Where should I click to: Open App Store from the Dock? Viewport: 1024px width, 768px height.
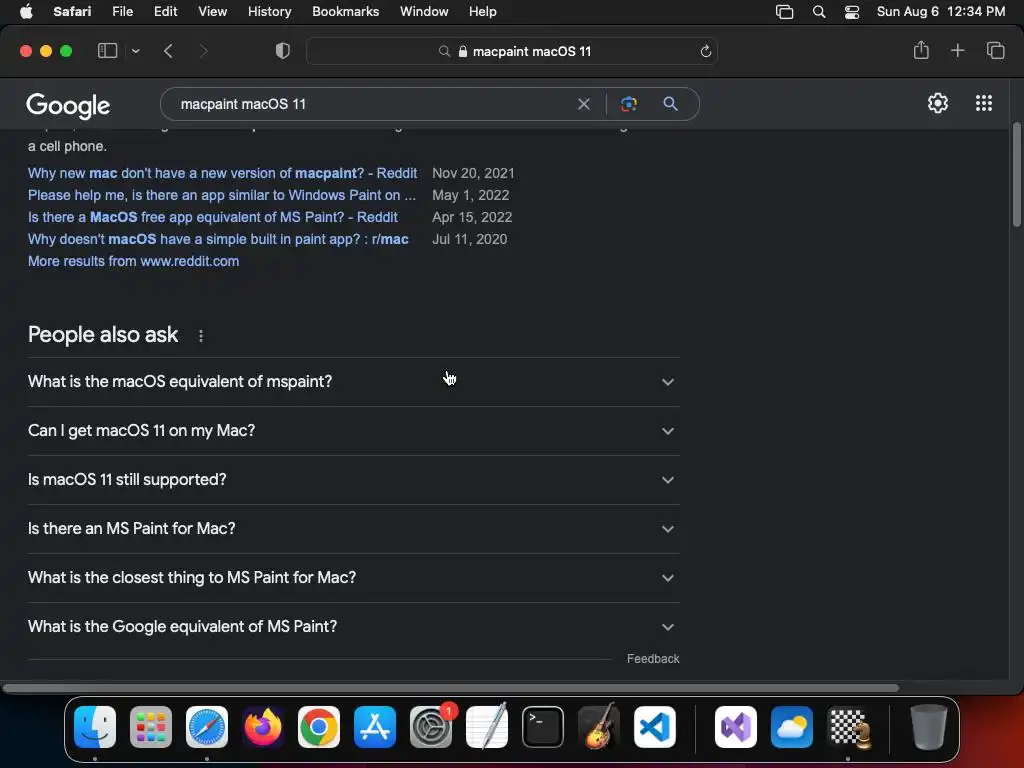click(375, 726)
